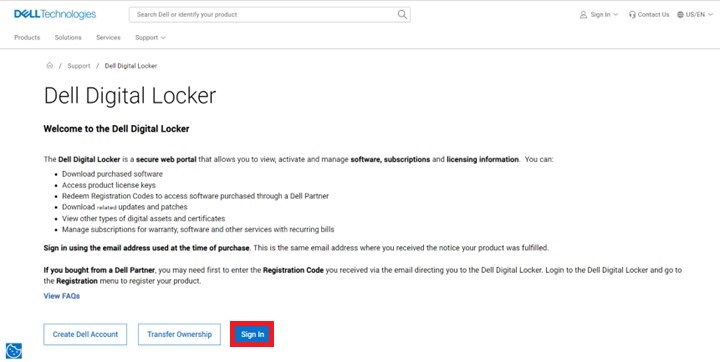Go to Support breadcrumb link
Image resolution: width=720 pixels, height=362 pixels.
coord(79,66)
